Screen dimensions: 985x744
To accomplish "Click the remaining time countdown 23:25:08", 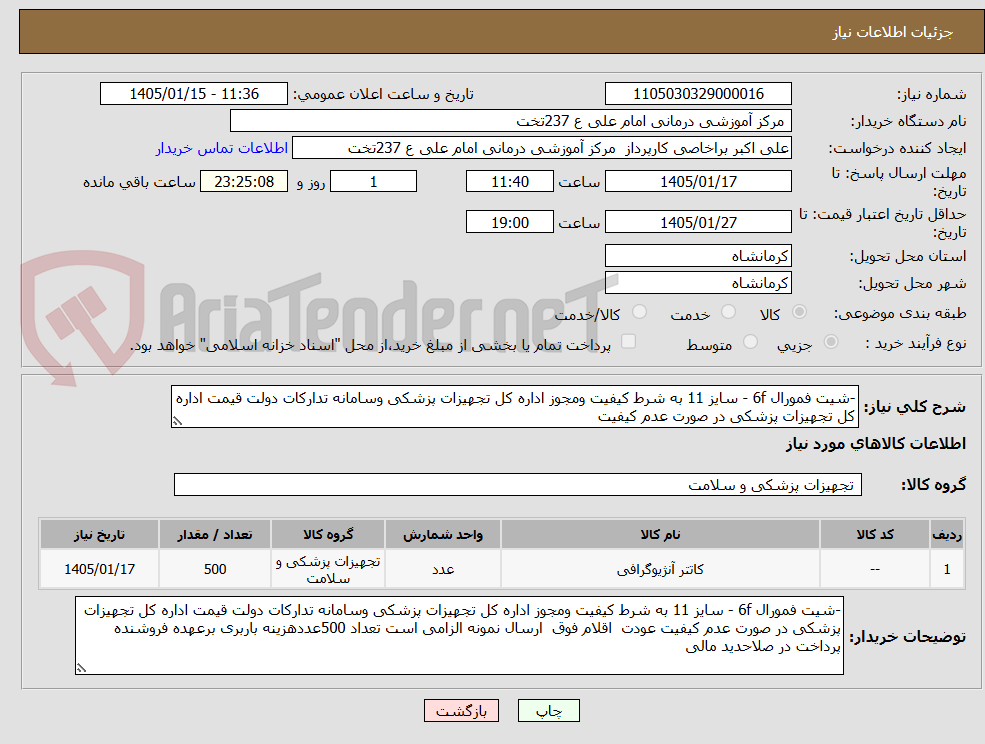I will pyautogui.click(x=244, y=182).
